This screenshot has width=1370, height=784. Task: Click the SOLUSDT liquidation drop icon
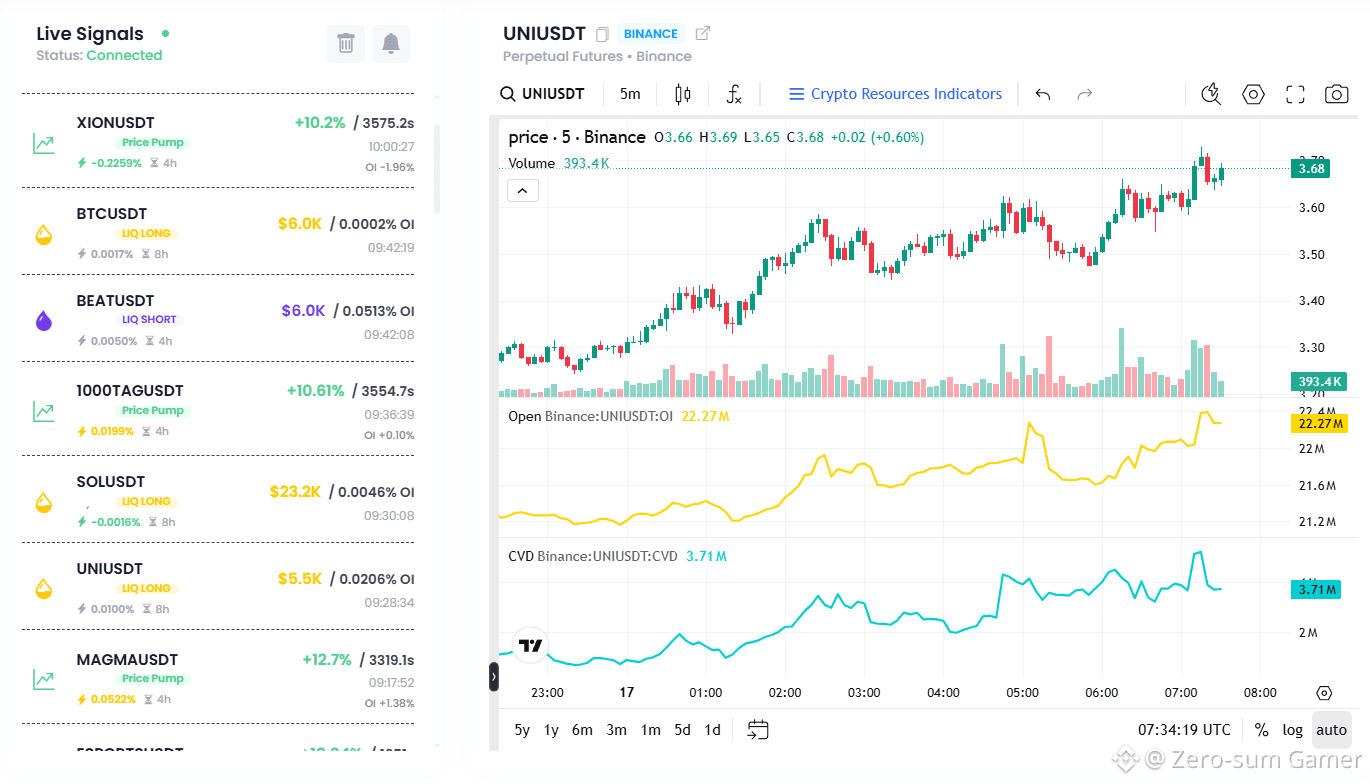coord(43,502)
